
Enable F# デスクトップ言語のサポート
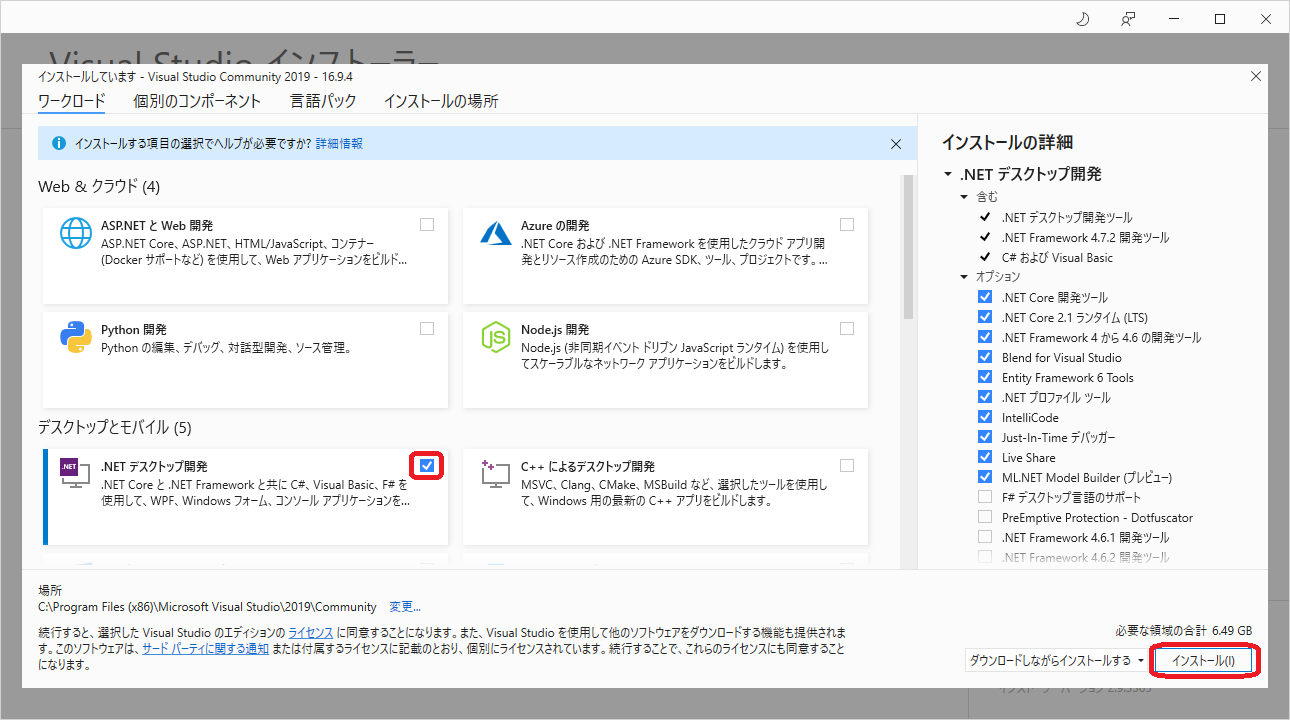tap(985, 497)
